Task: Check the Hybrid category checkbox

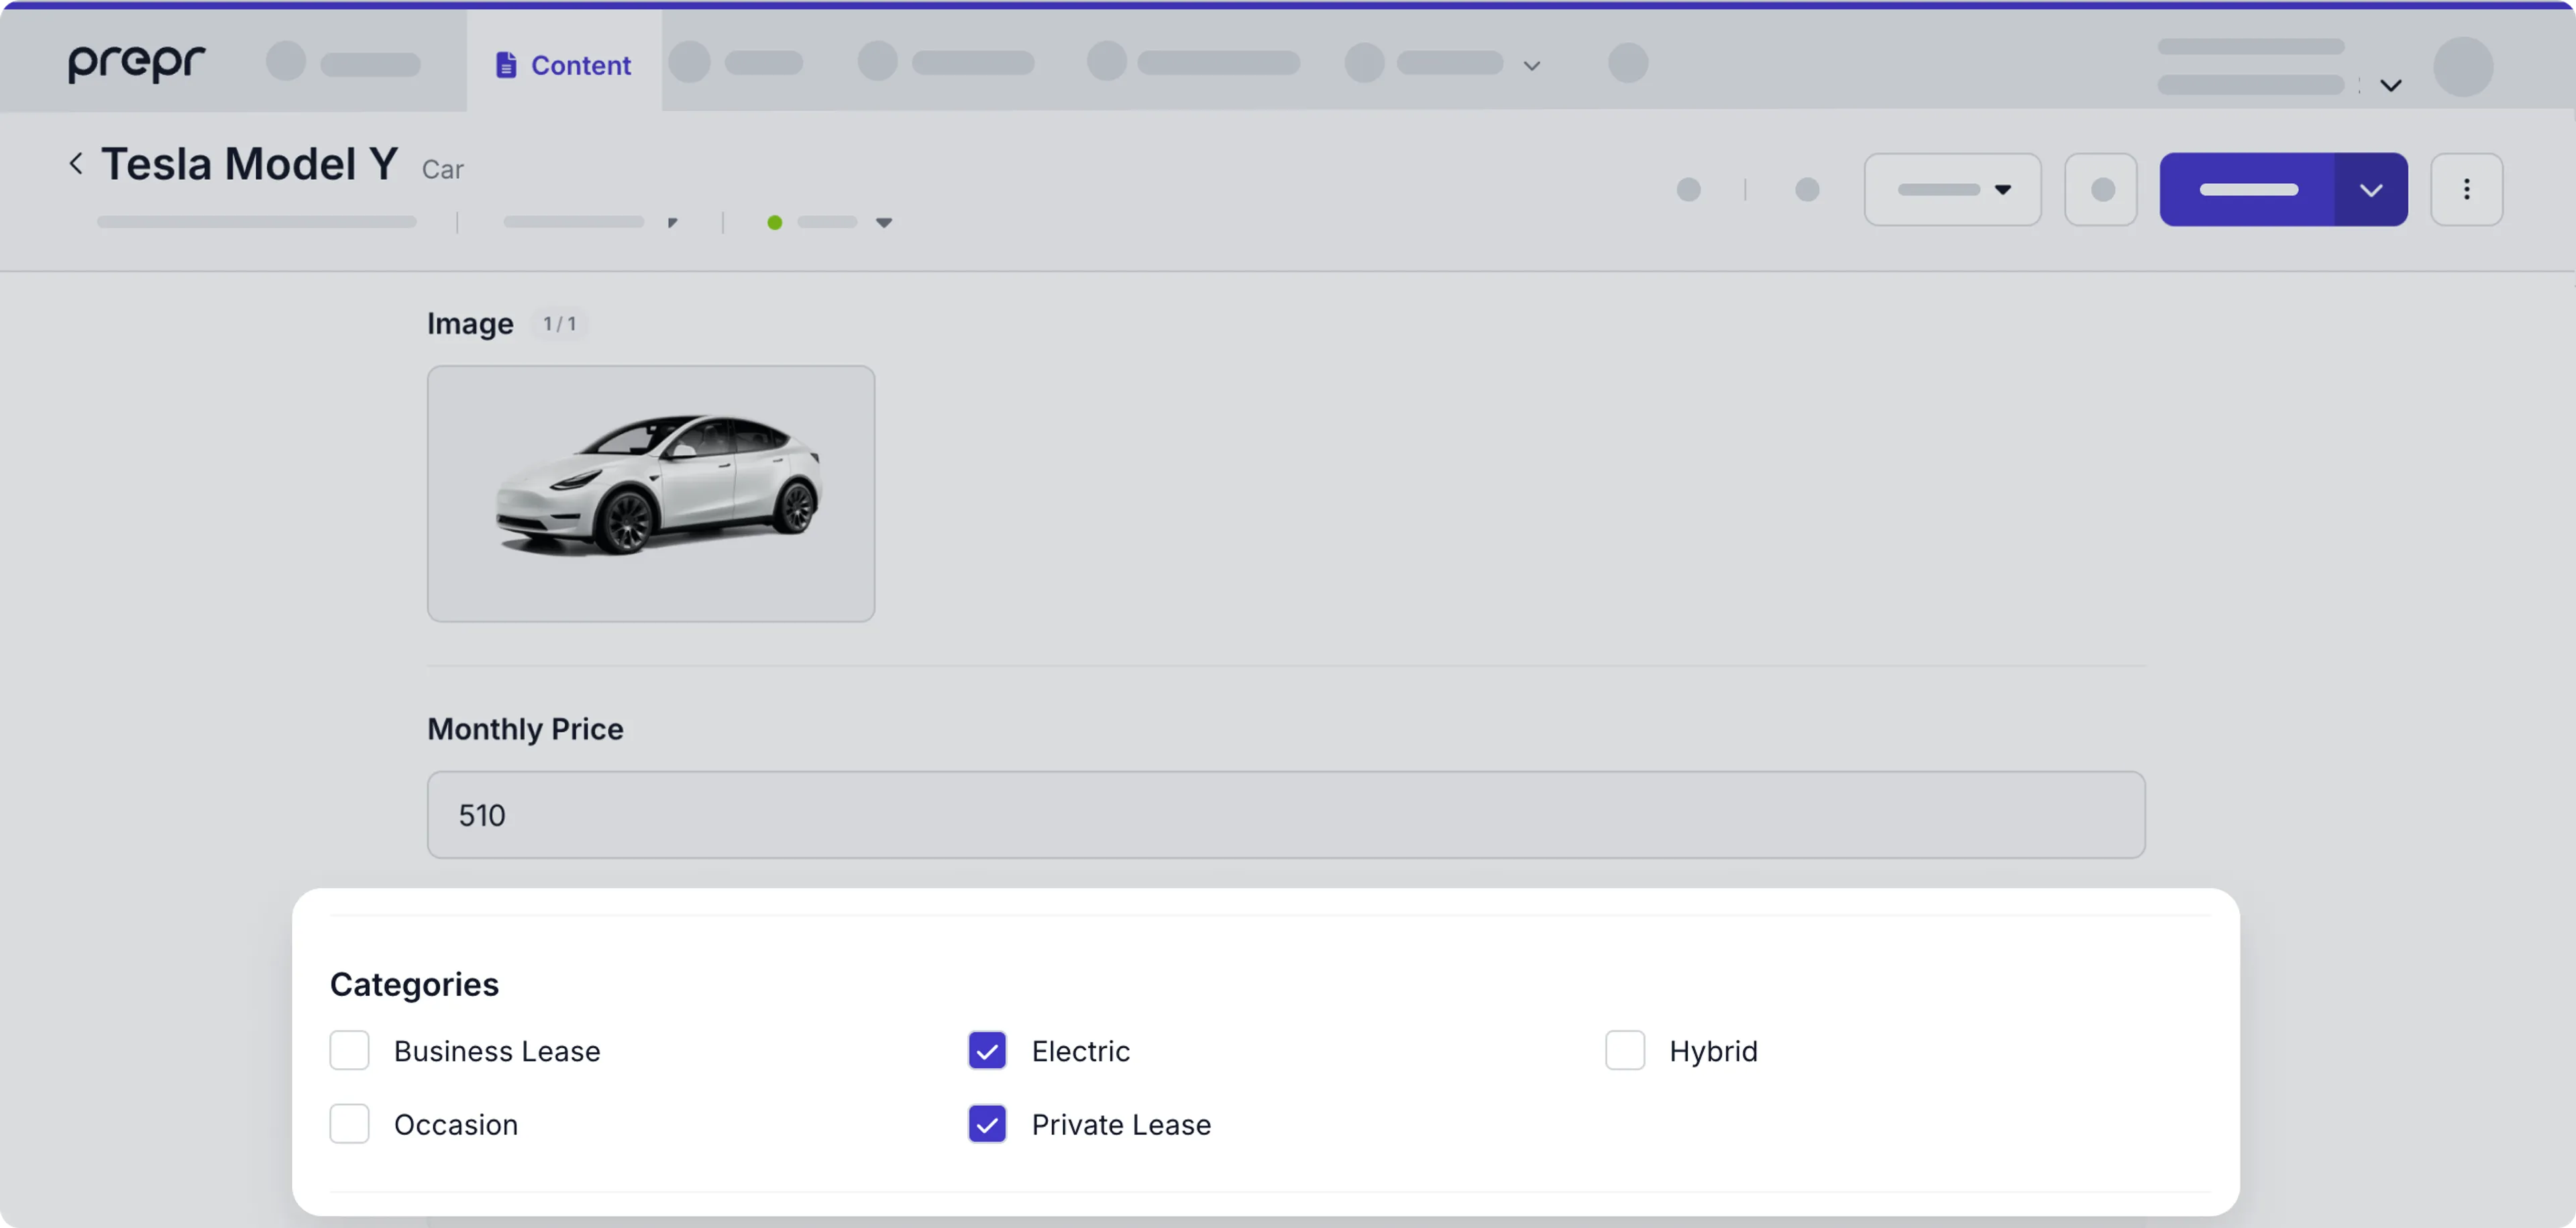Action: 1625,1051
